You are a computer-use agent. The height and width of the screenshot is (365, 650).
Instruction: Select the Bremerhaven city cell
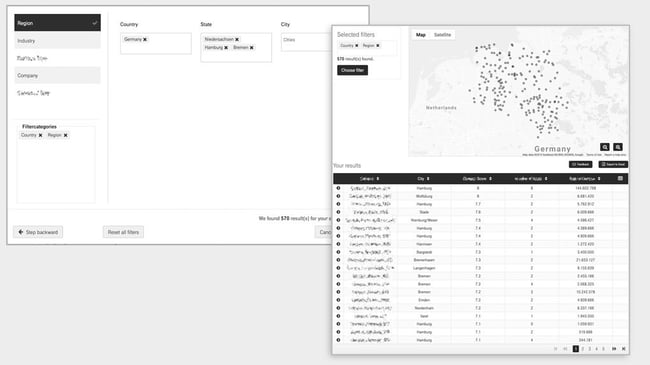pyautogui.click(x=424, y=260)
